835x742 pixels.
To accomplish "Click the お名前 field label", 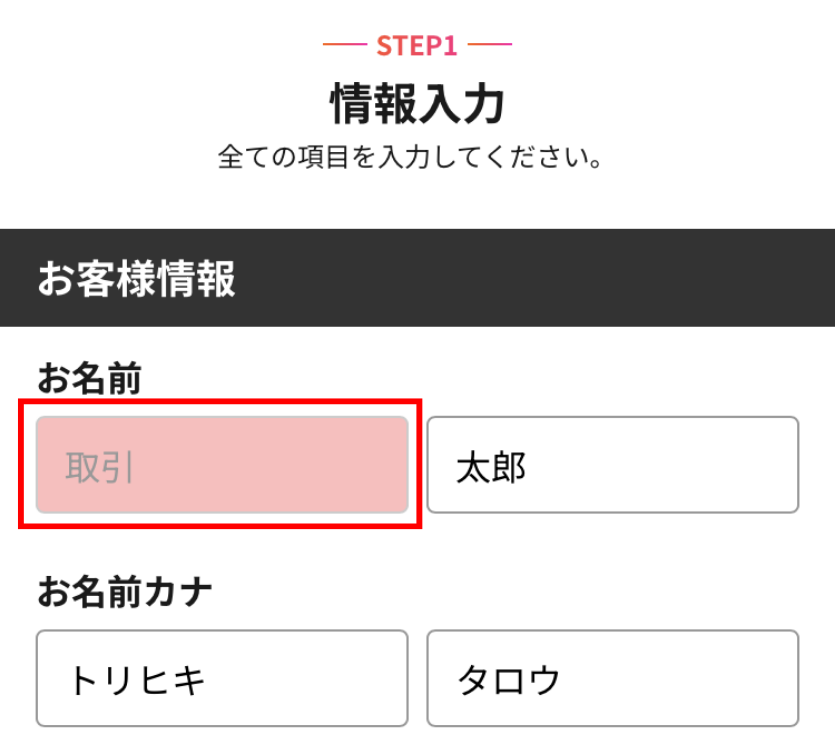I will pos(90,379).
